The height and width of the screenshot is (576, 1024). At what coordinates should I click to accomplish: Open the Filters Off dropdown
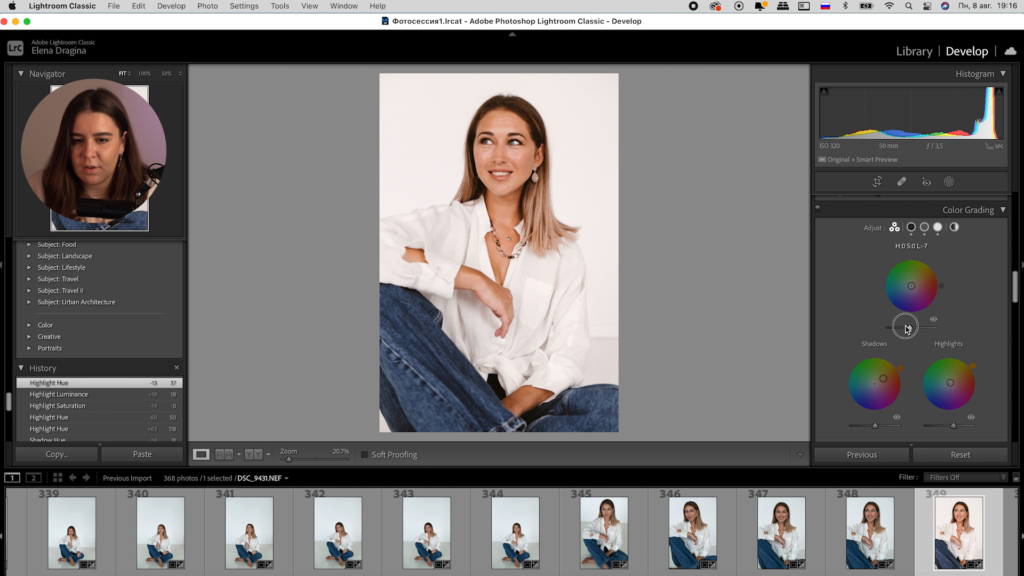pyautogui.click(x=965, y=478)
